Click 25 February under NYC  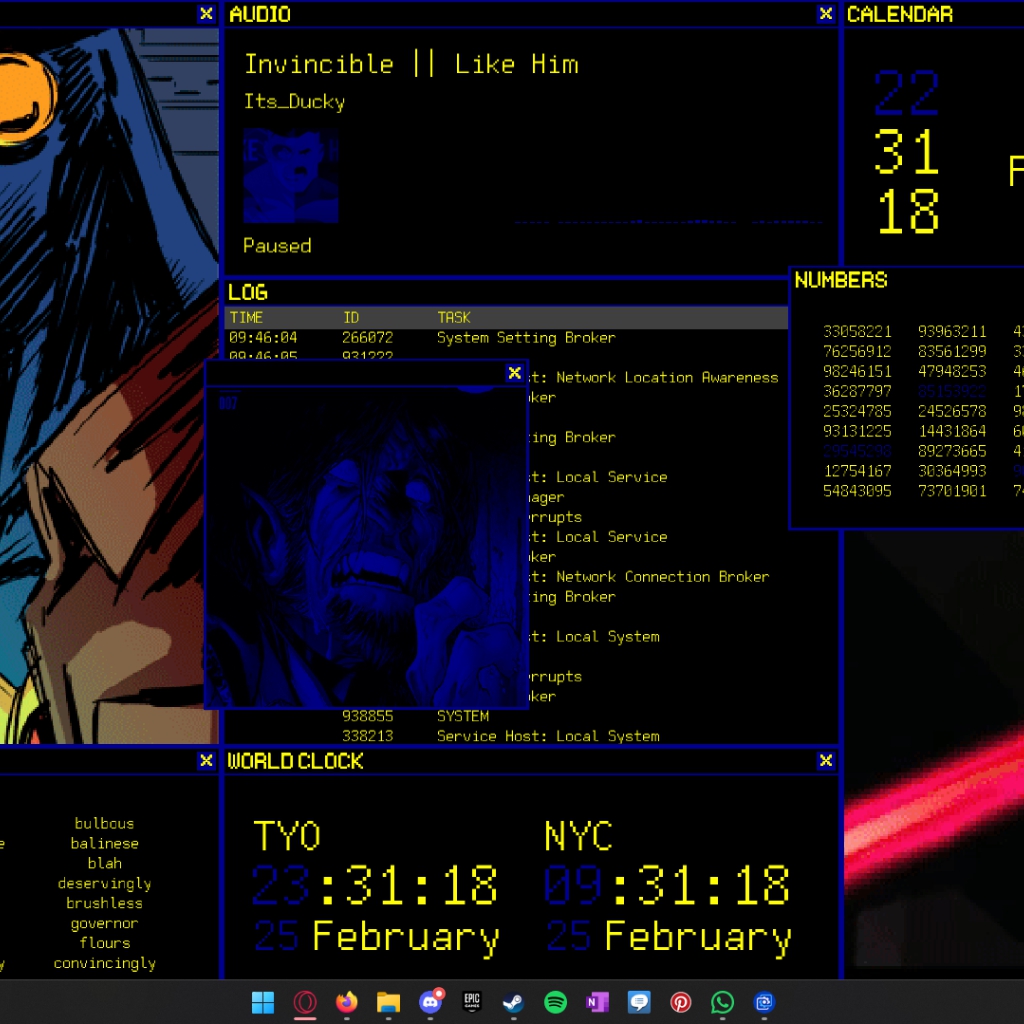coord(669,937)
